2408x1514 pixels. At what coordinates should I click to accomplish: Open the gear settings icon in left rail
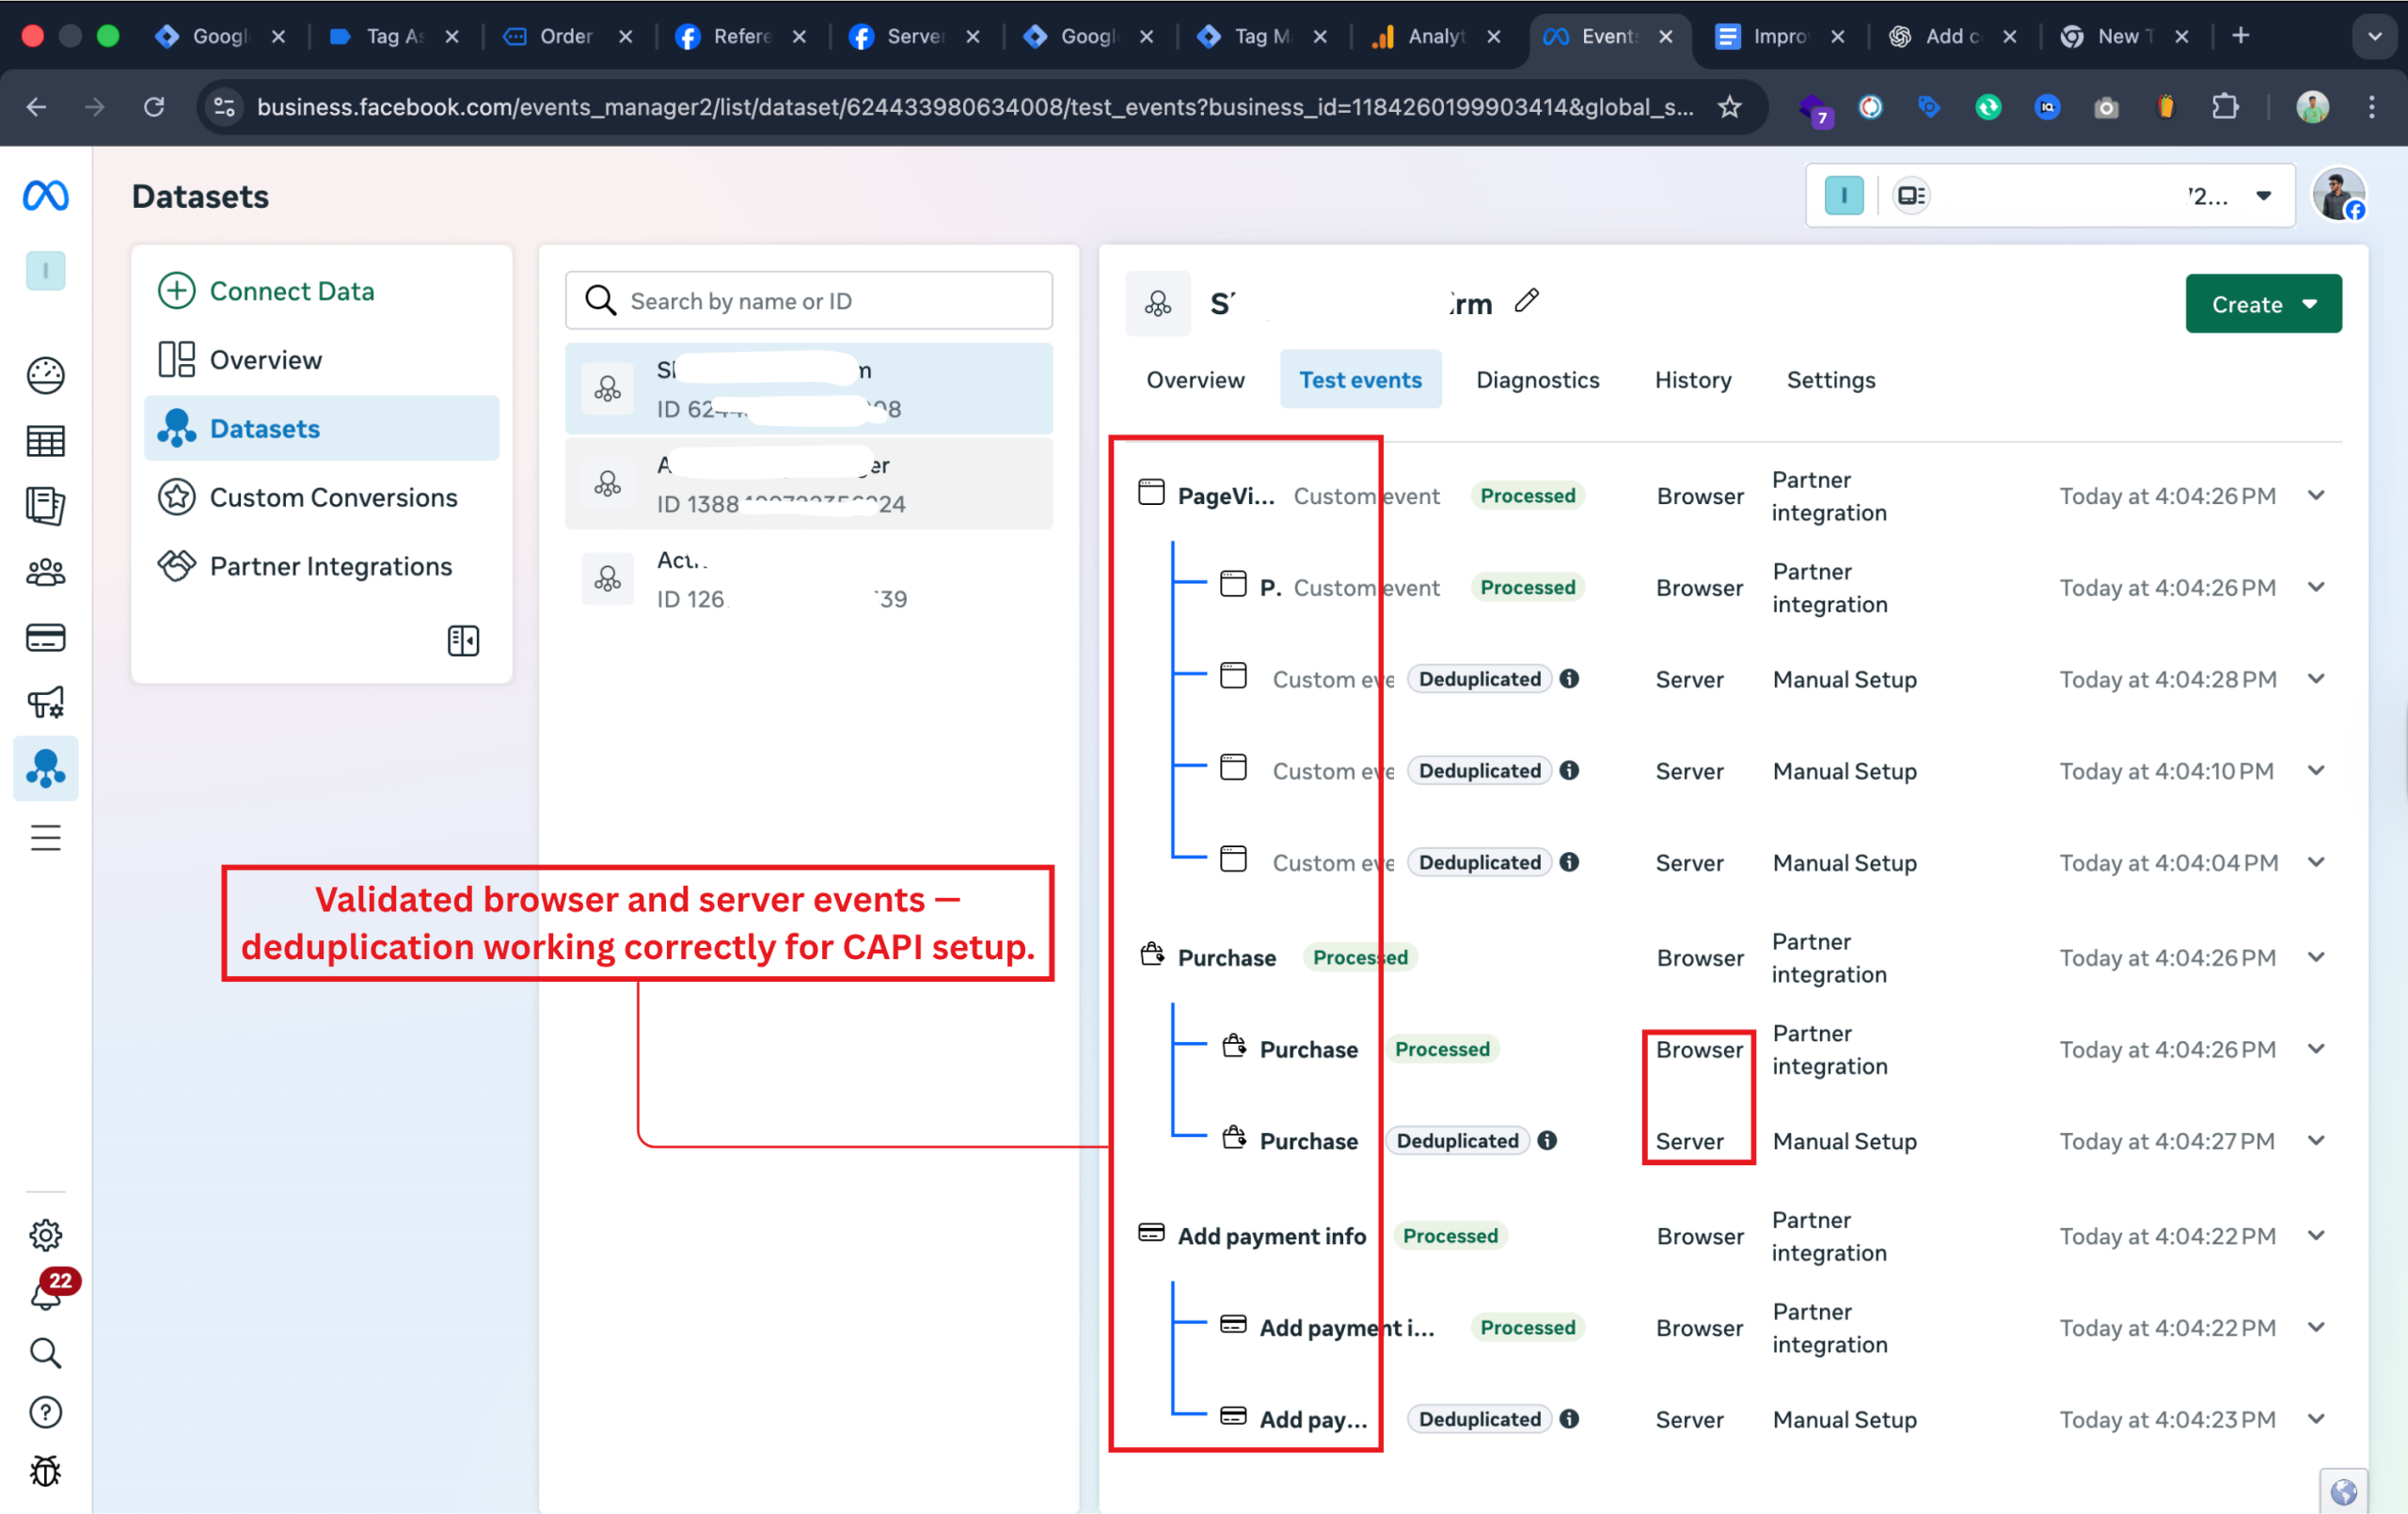tap(45, 1235)
